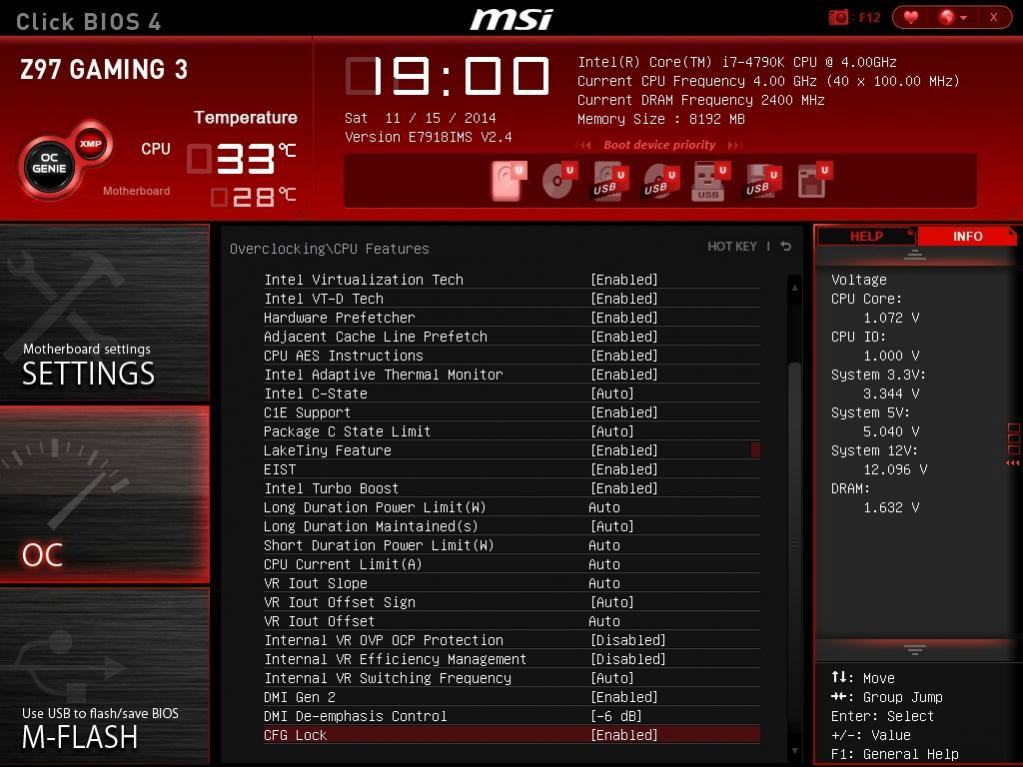Select the USB floppy boot device icon
Image resolution: width=1023 pixels, height=767 pixels.
coord(761,181)
